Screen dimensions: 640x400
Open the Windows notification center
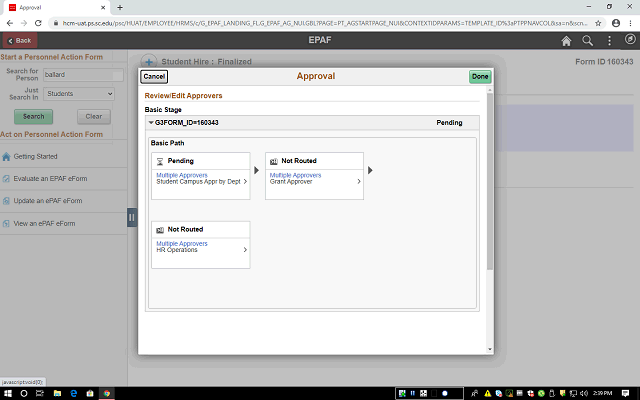[x=625, y=393]
